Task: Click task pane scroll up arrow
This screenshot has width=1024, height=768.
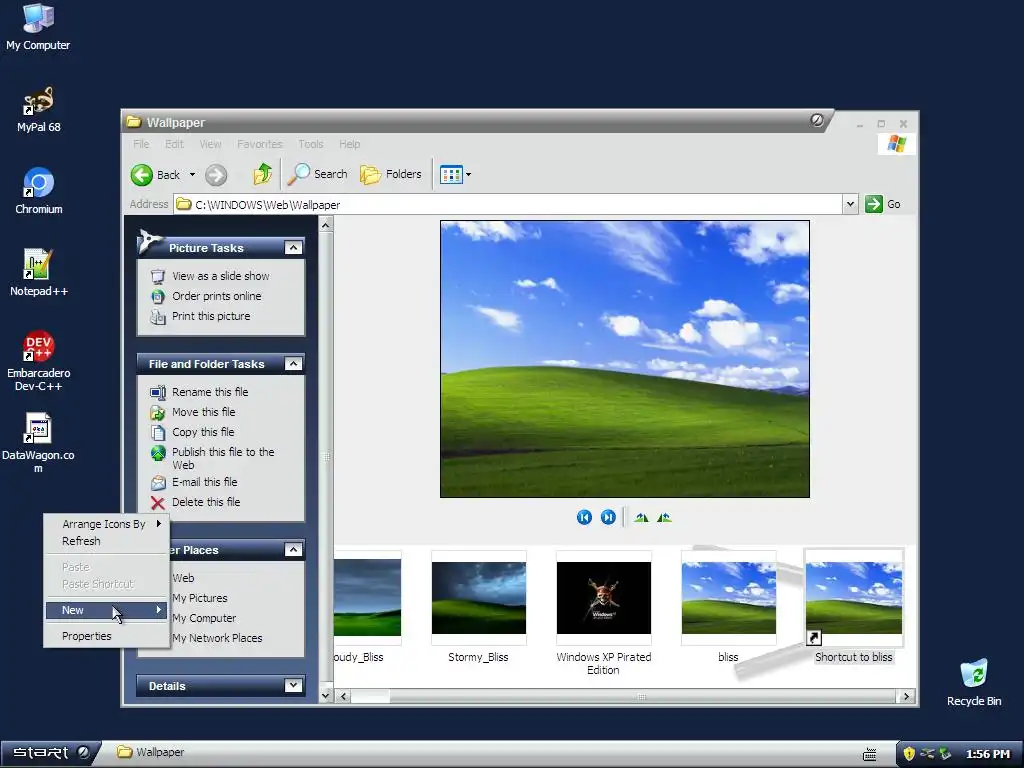Action: click(326, 225)
